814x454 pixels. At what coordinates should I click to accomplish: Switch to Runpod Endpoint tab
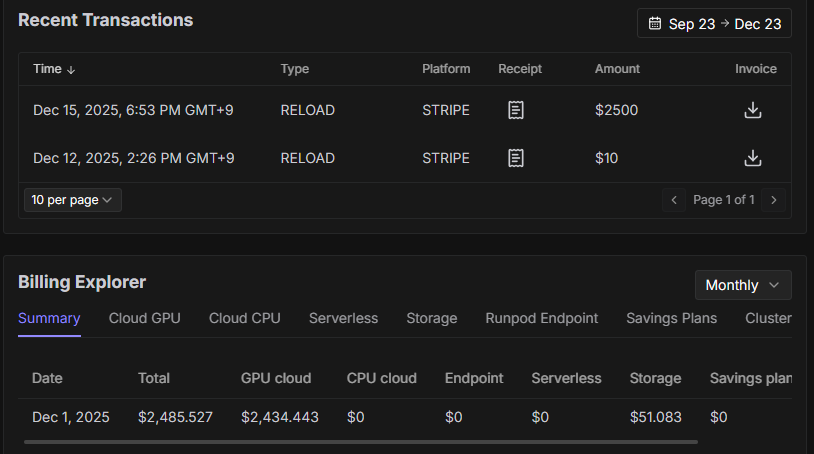coord(541,318)
